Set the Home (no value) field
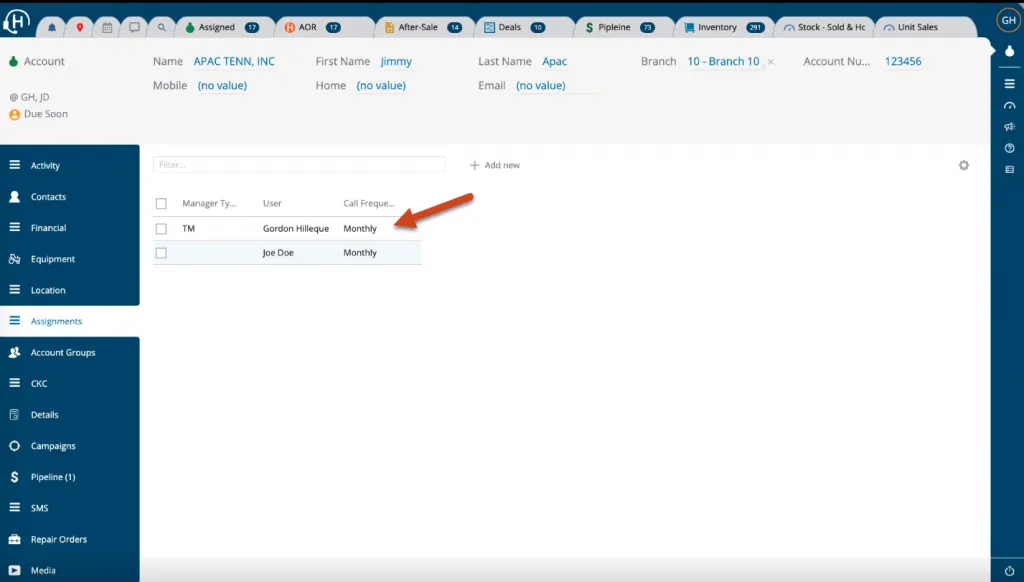The height and width of the screenshot is (582, 1024). 381,86
